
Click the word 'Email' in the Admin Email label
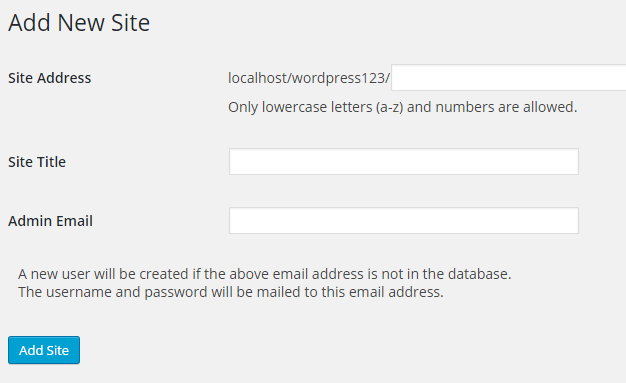pos(74,221)
